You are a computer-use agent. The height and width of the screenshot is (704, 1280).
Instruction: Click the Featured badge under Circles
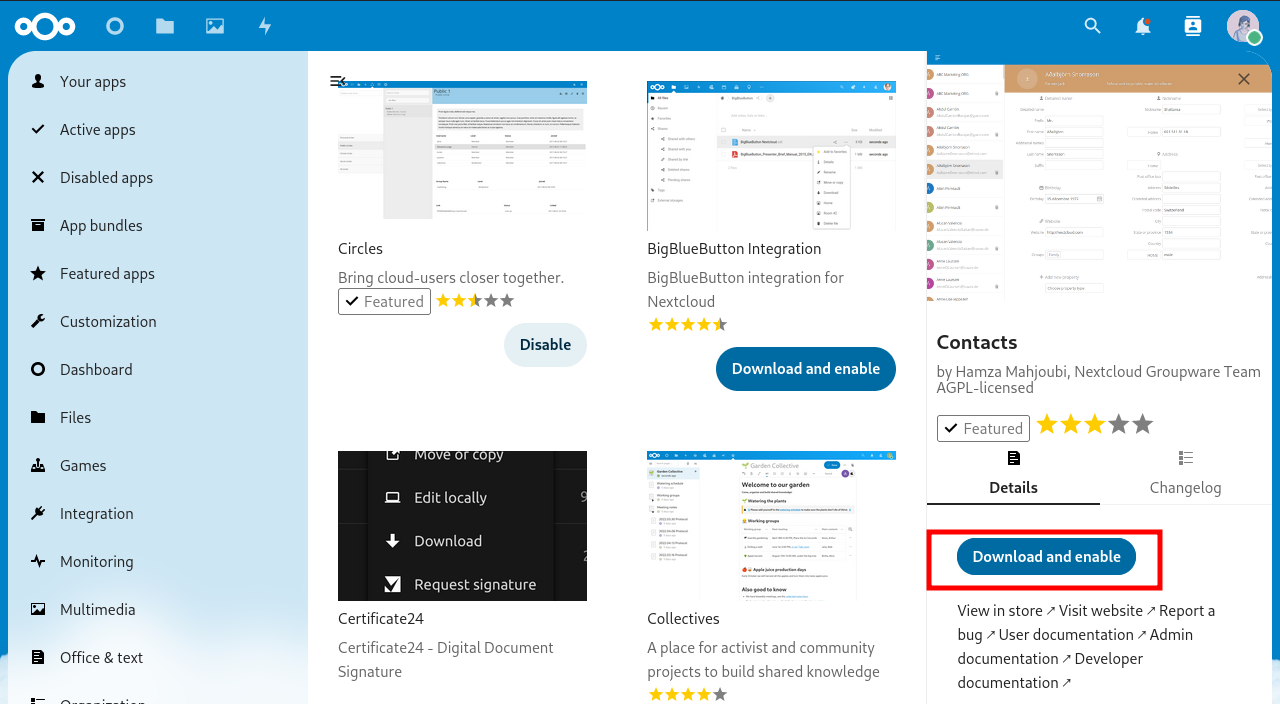(x=384, y=302)
